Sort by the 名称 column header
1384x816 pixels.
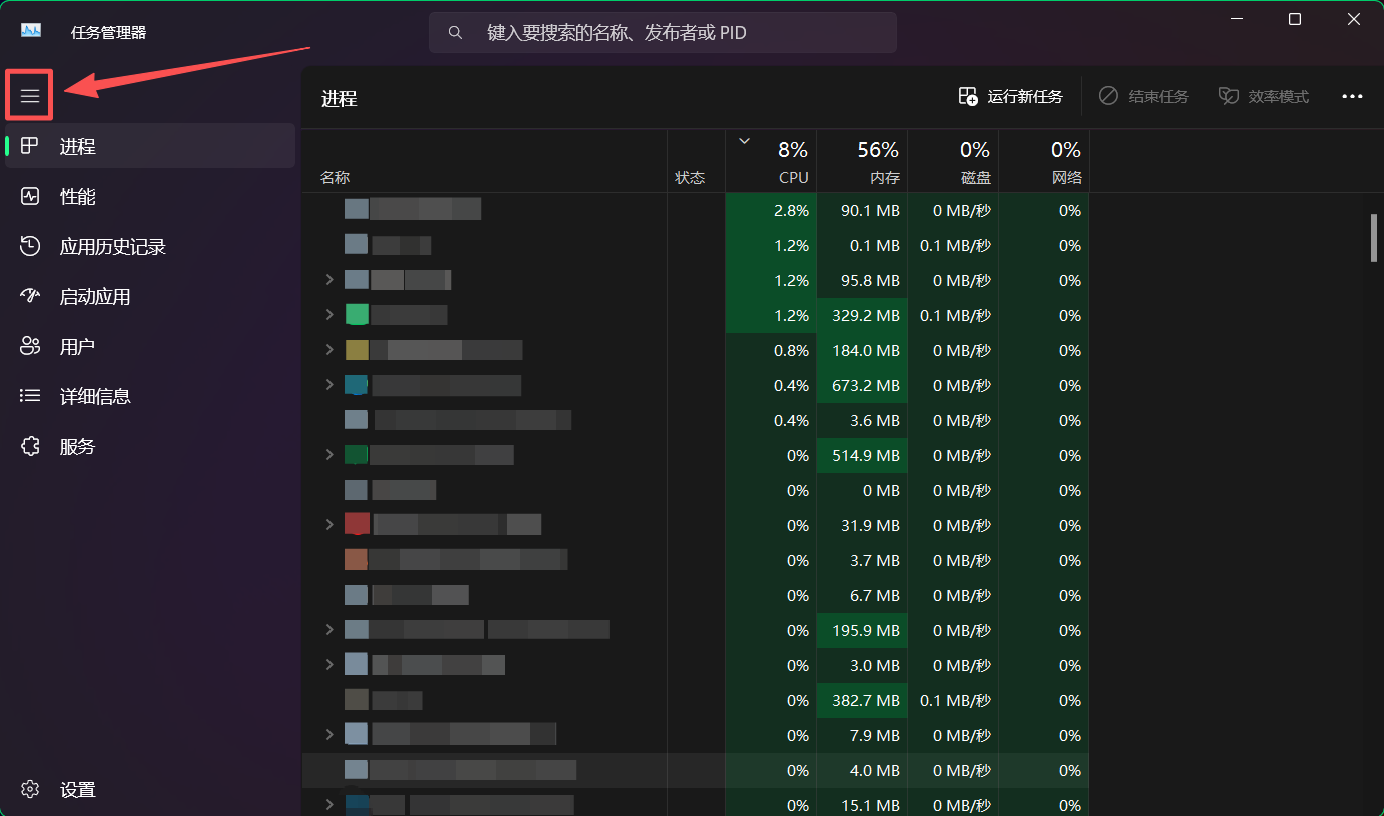pos(335,177)
